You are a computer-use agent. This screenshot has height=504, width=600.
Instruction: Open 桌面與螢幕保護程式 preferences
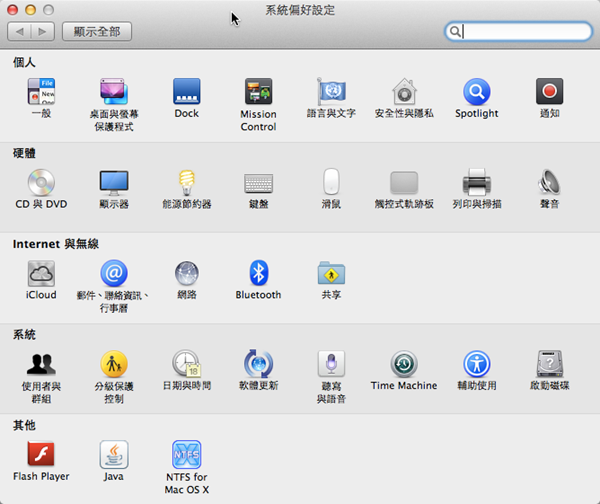point(114,92)
